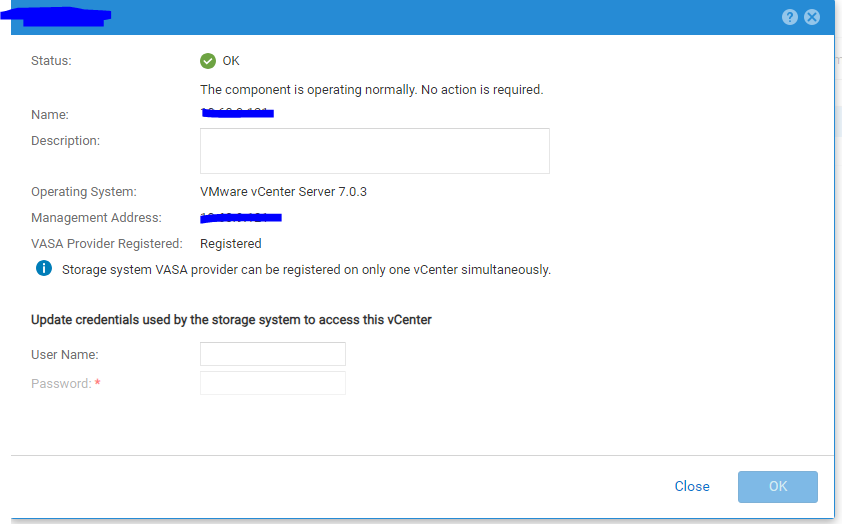Click the Close link at the bottom
The image size is (842, 524).
coord(692,487)
